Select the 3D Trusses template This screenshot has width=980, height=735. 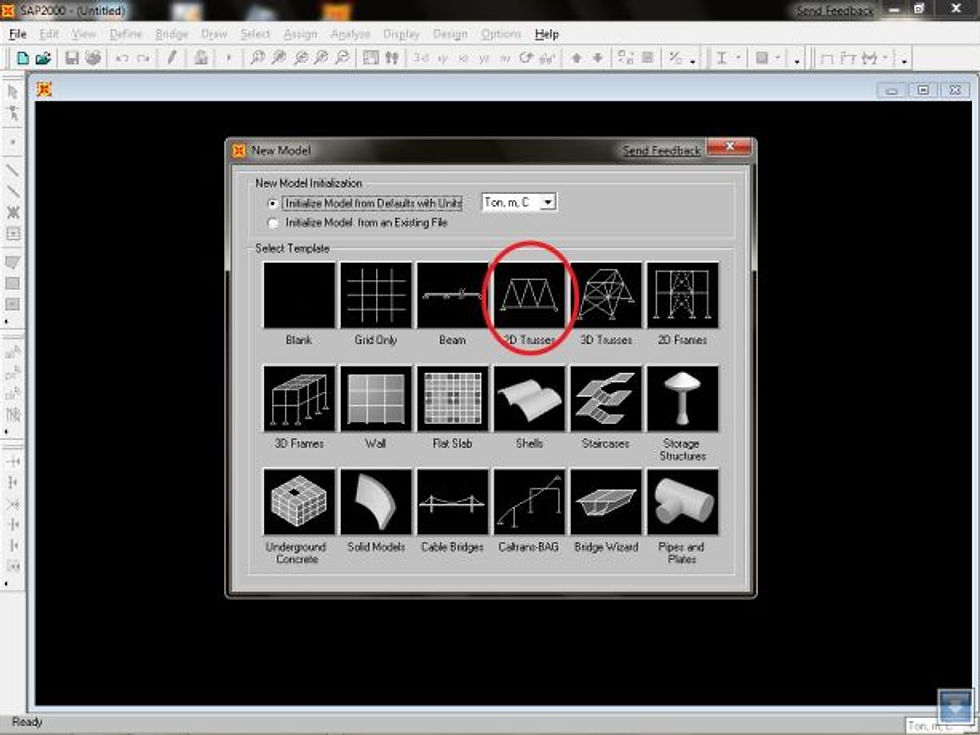[606, 295]
